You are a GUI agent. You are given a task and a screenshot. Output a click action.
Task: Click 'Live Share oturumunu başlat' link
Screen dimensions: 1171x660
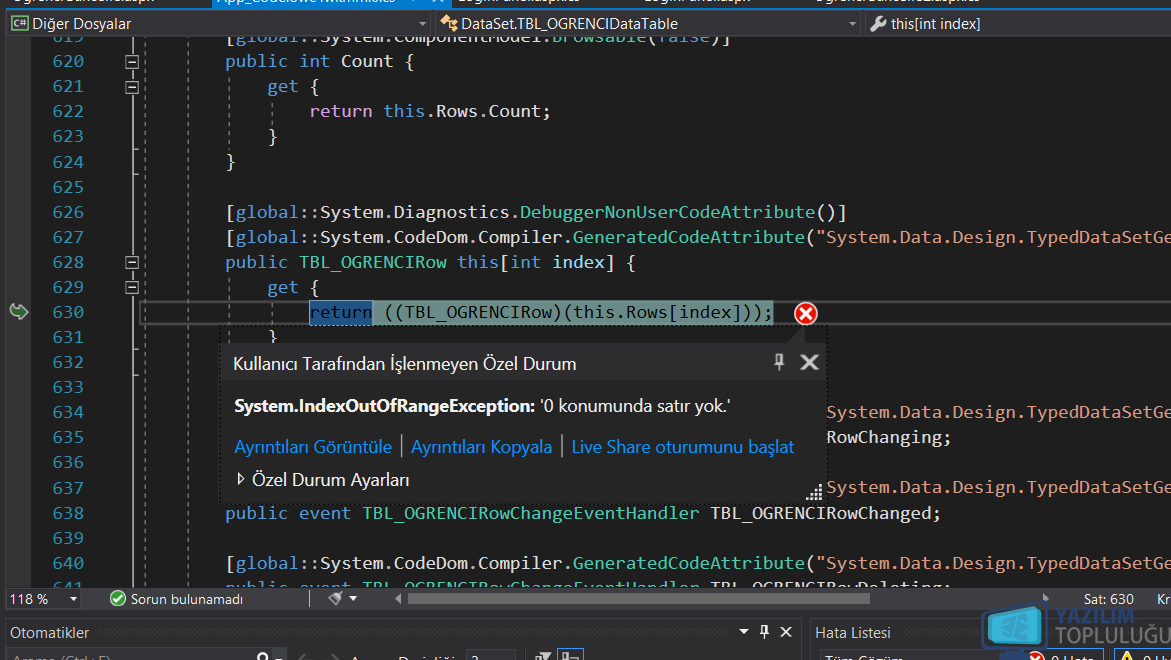point(683,446)
